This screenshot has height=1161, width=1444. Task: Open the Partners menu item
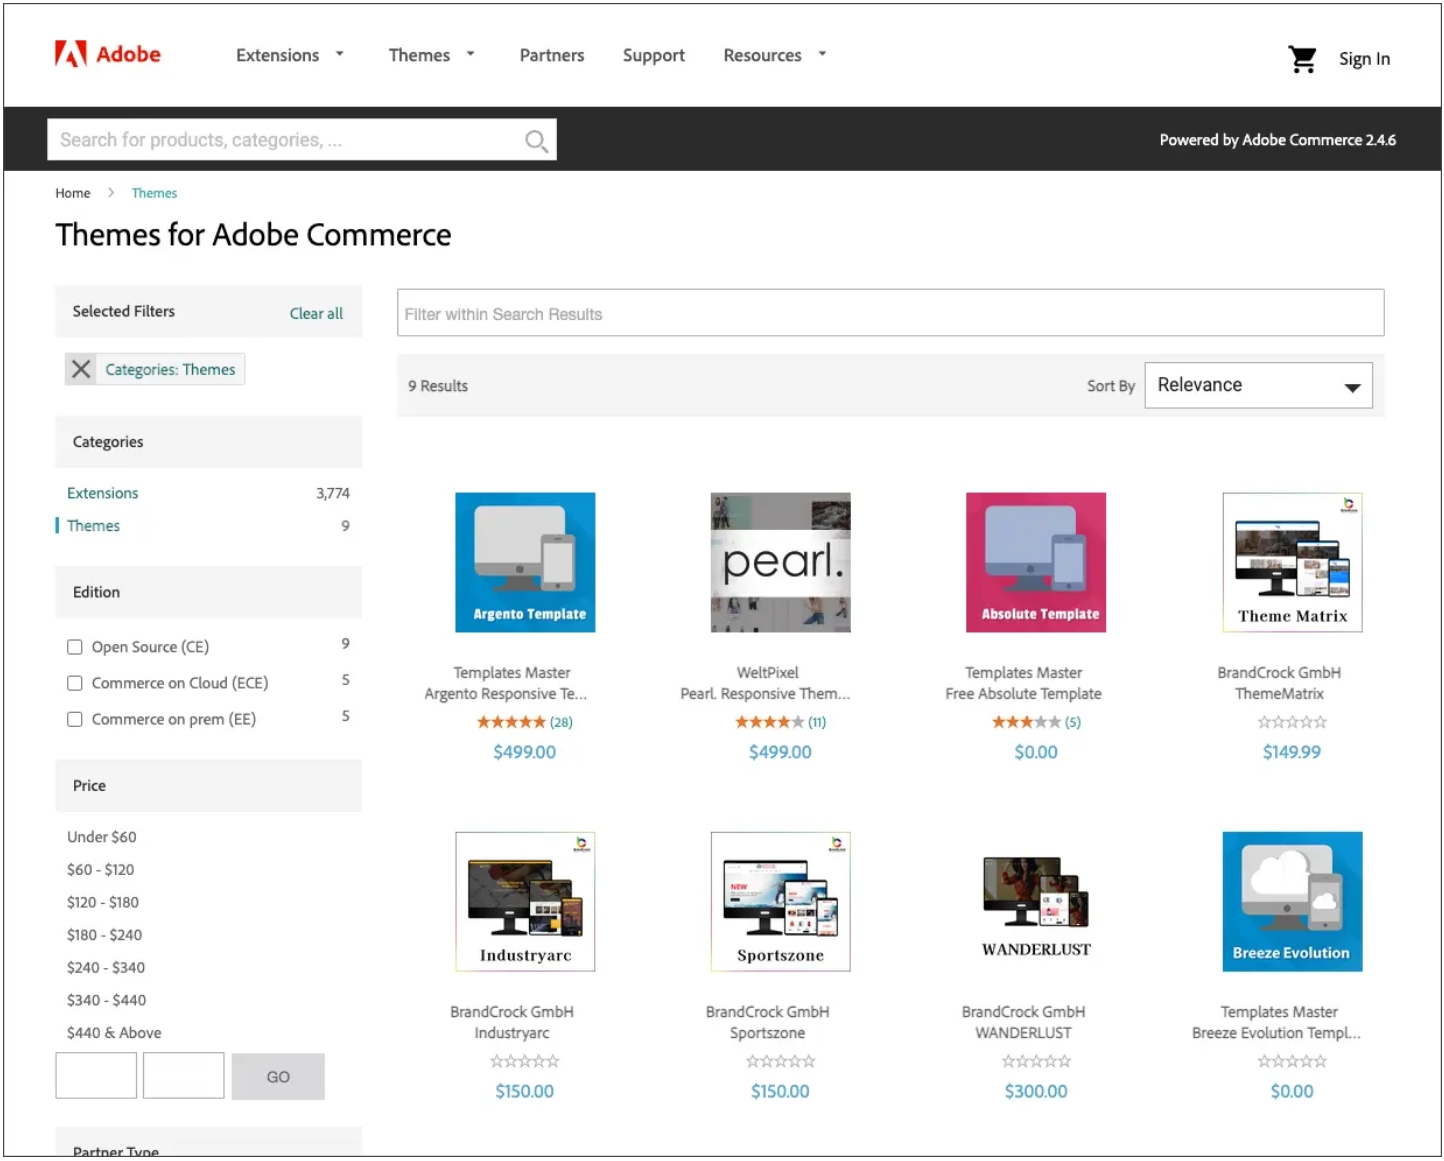click(552, 55)
